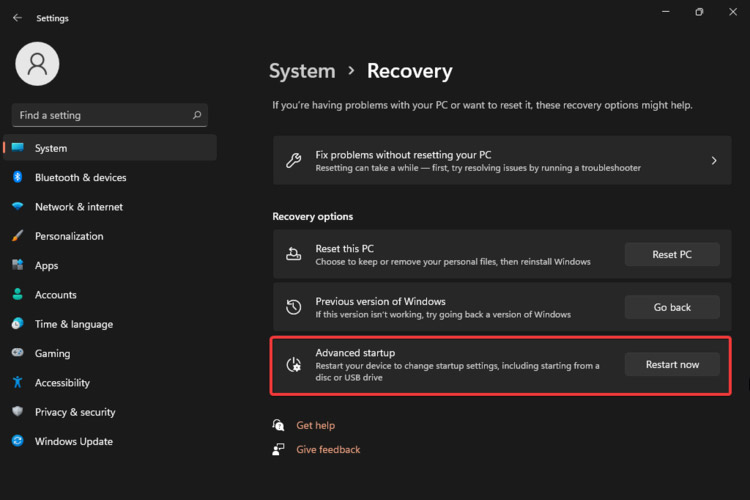750x500 pixels.
Task: Click the Go back button
Action: pyautogui.click(x=672, y=307)
